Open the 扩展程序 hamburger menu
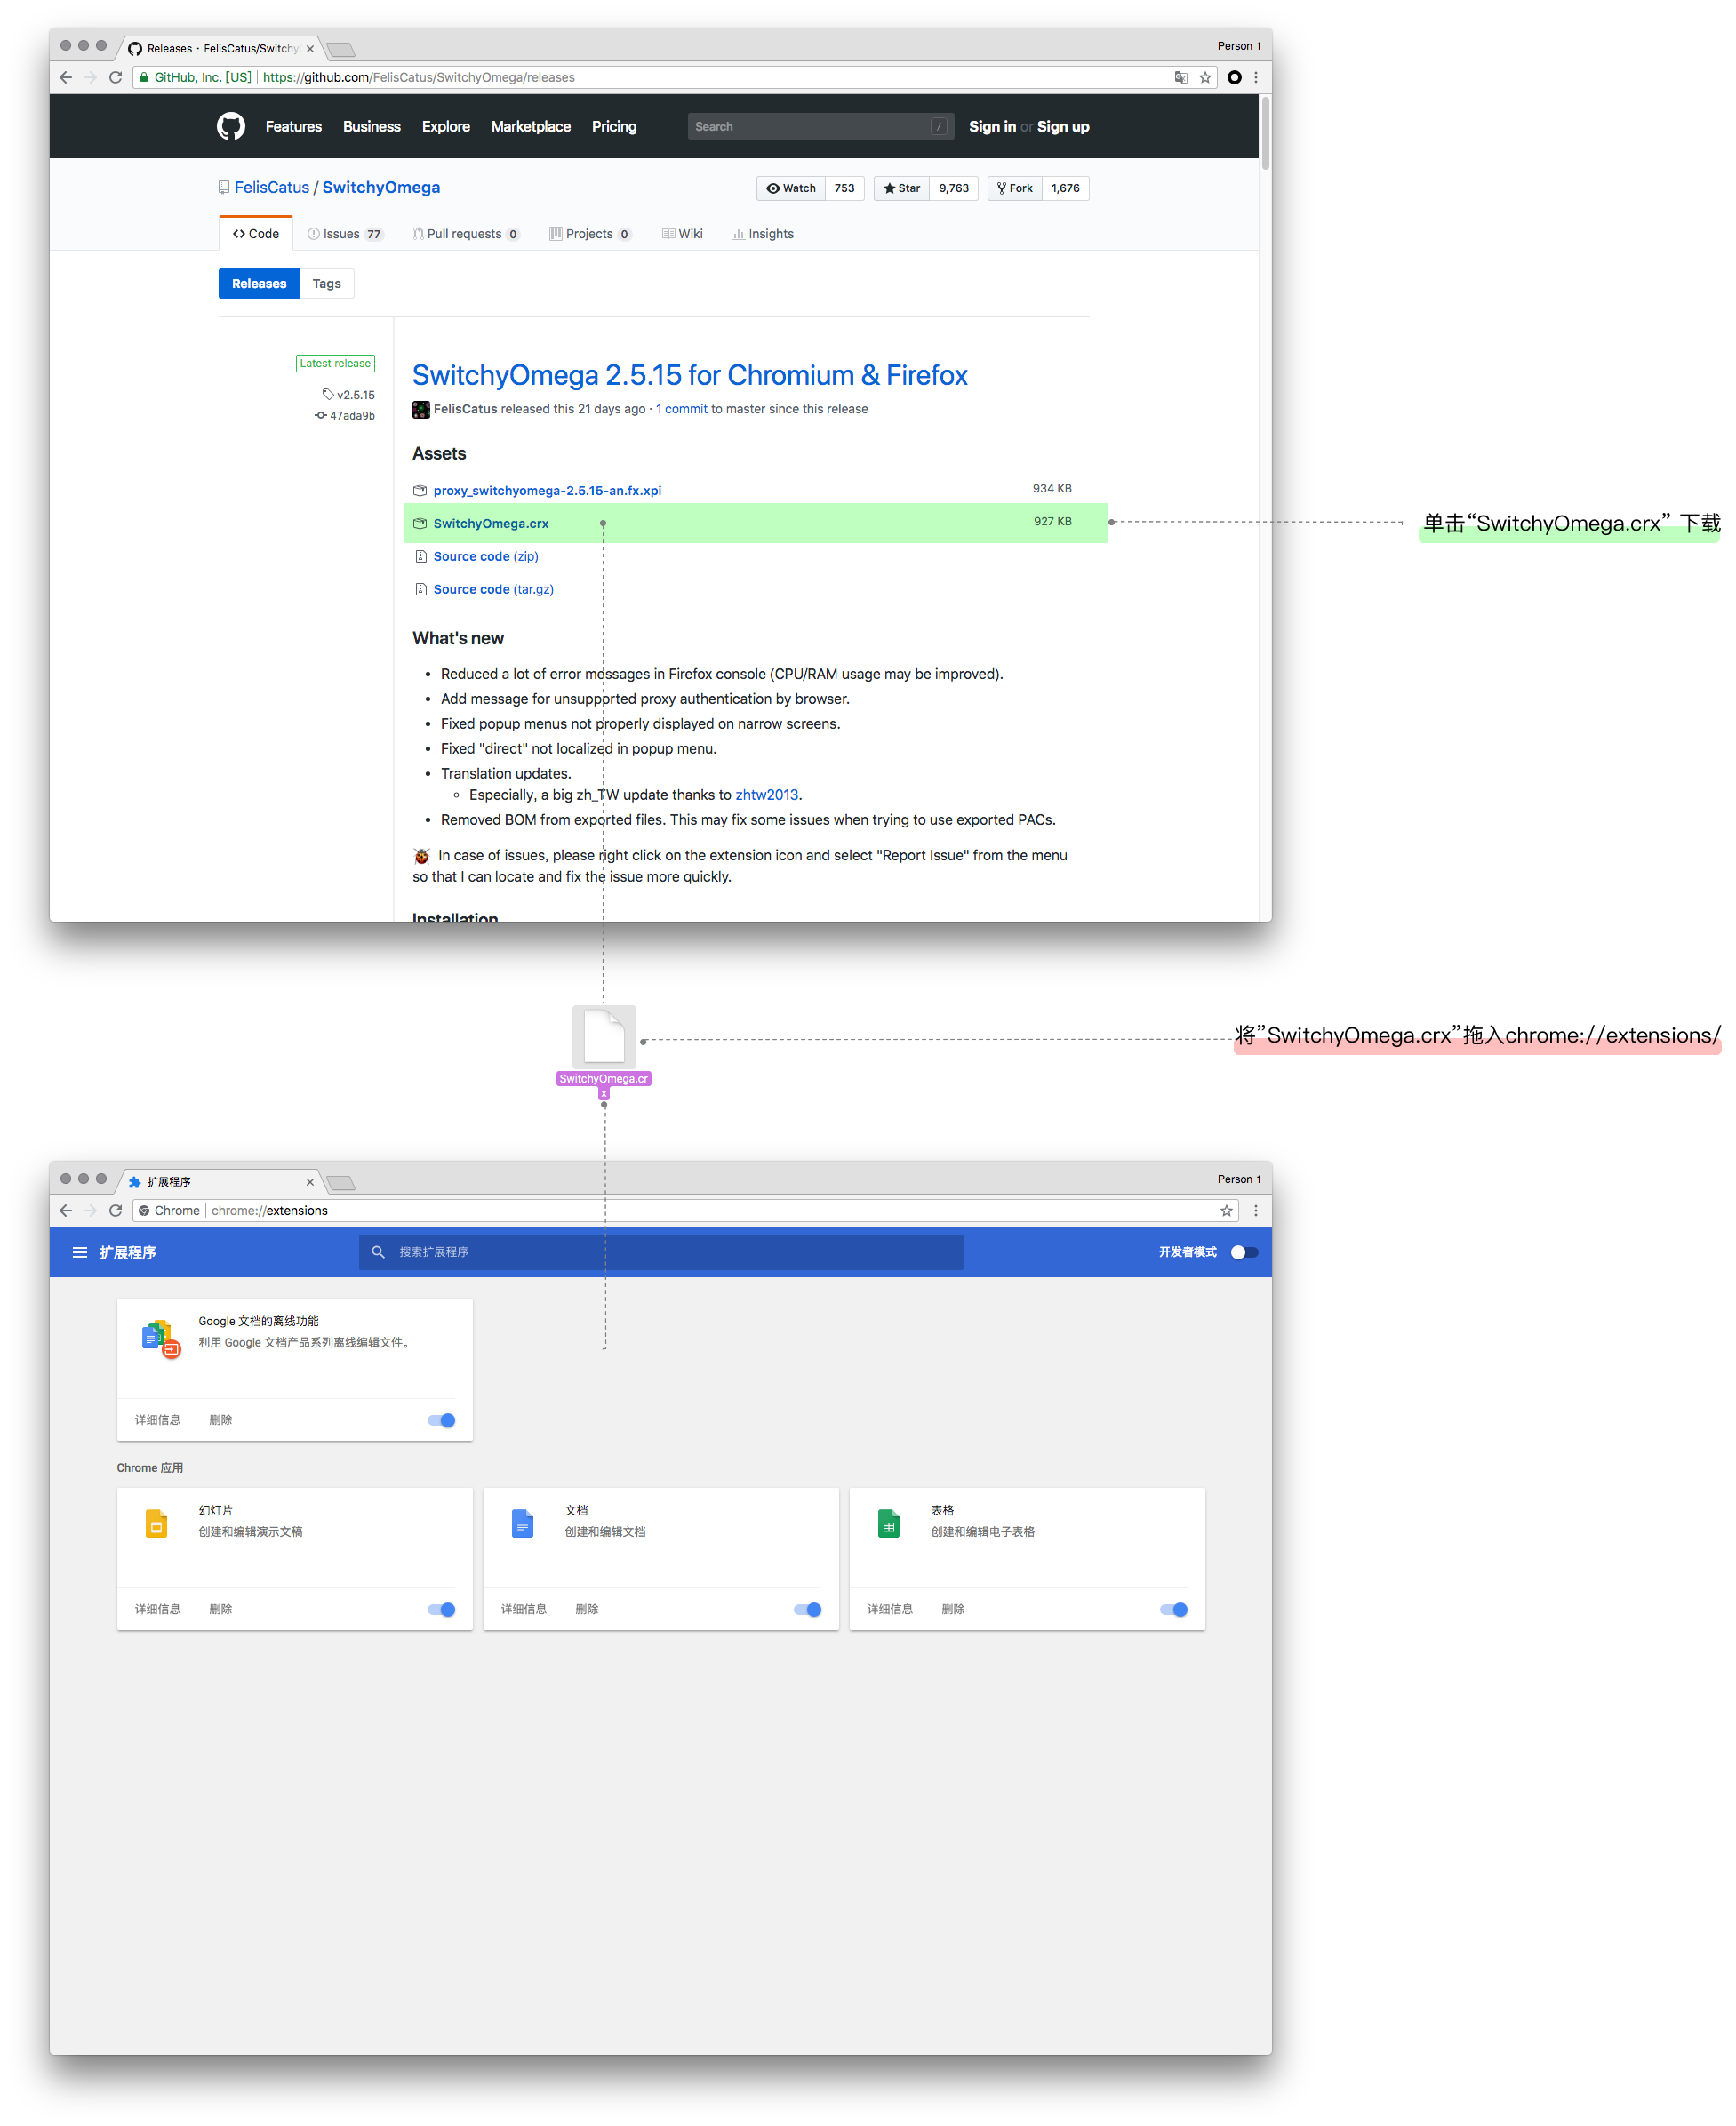Image resolution: width=1736 pixels, height=2126 pixels. pos(80,1252)
